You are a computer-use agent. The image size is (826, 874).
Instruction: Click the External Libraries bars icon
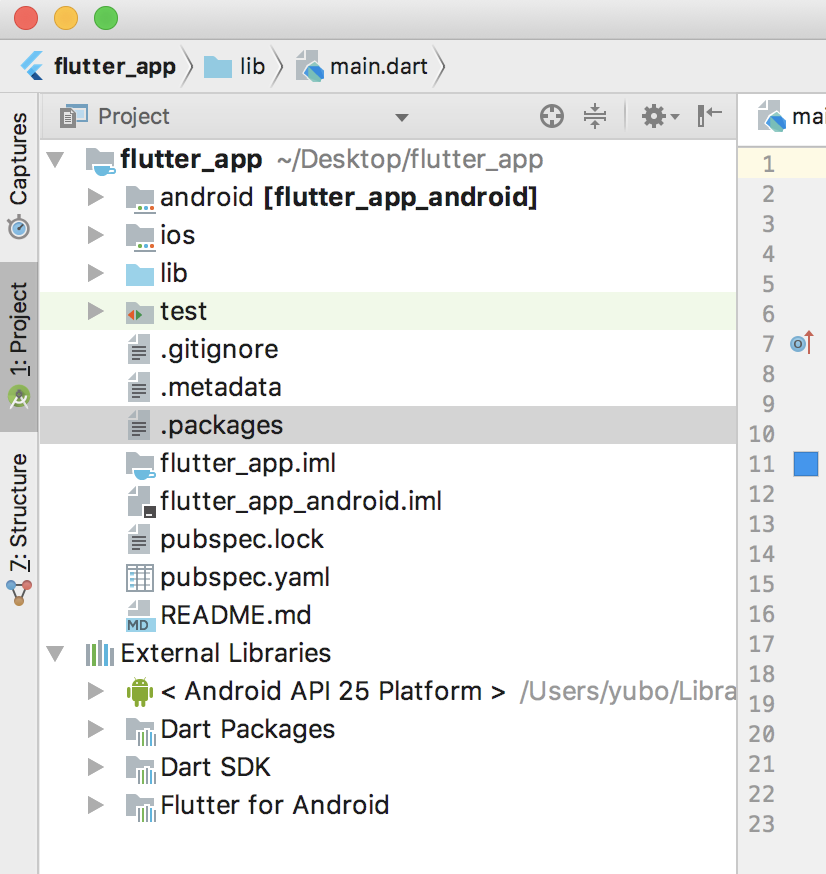pyautogui.click(x=100, y=653)
